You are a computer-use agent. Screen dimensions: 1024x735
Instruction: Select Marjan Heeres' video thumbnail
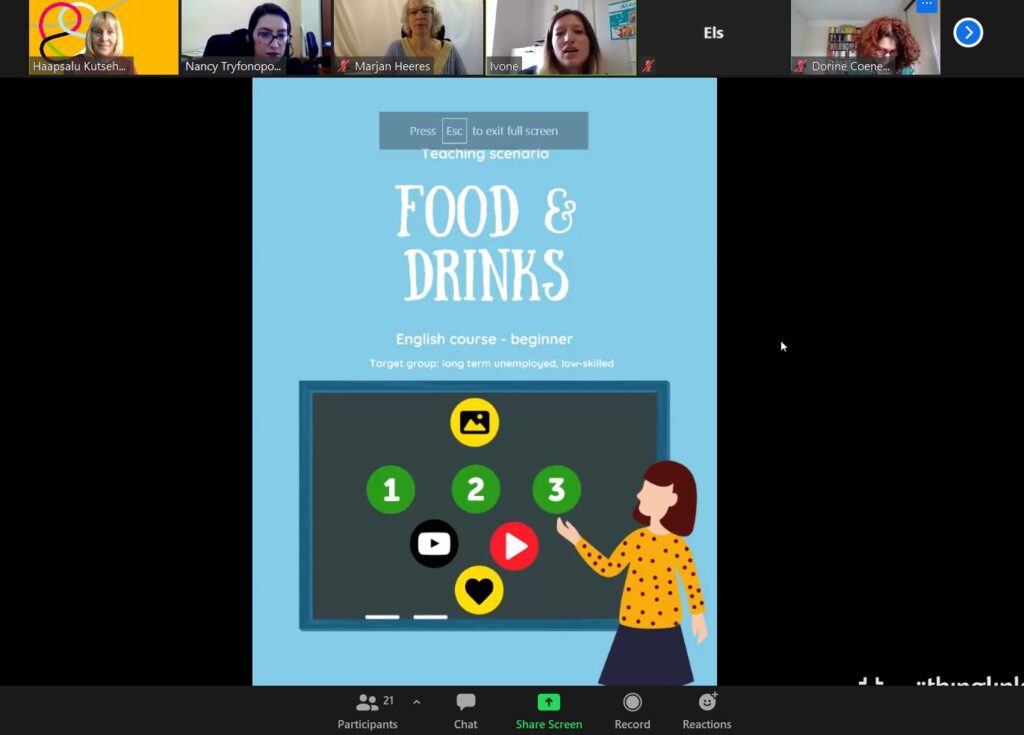[x=408, y=37]
